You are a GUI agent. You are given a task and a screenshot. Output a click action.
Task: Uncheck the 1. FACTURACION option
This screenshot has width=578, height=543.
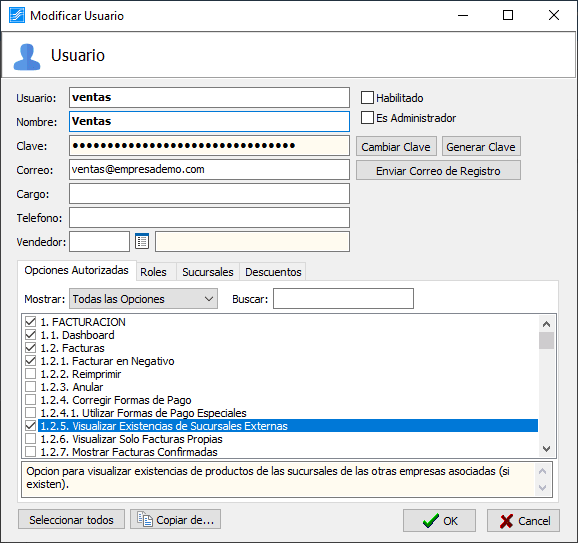point(31,322)
